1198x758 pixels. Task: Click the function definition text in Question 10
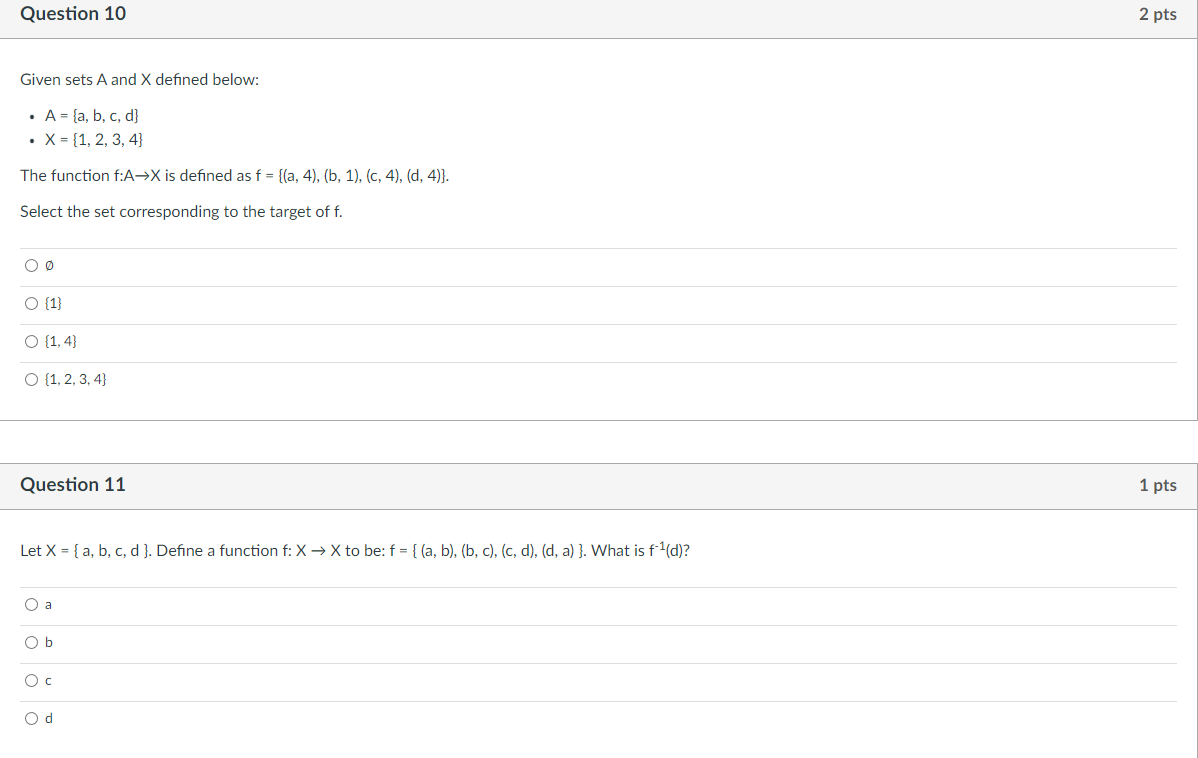235,175
